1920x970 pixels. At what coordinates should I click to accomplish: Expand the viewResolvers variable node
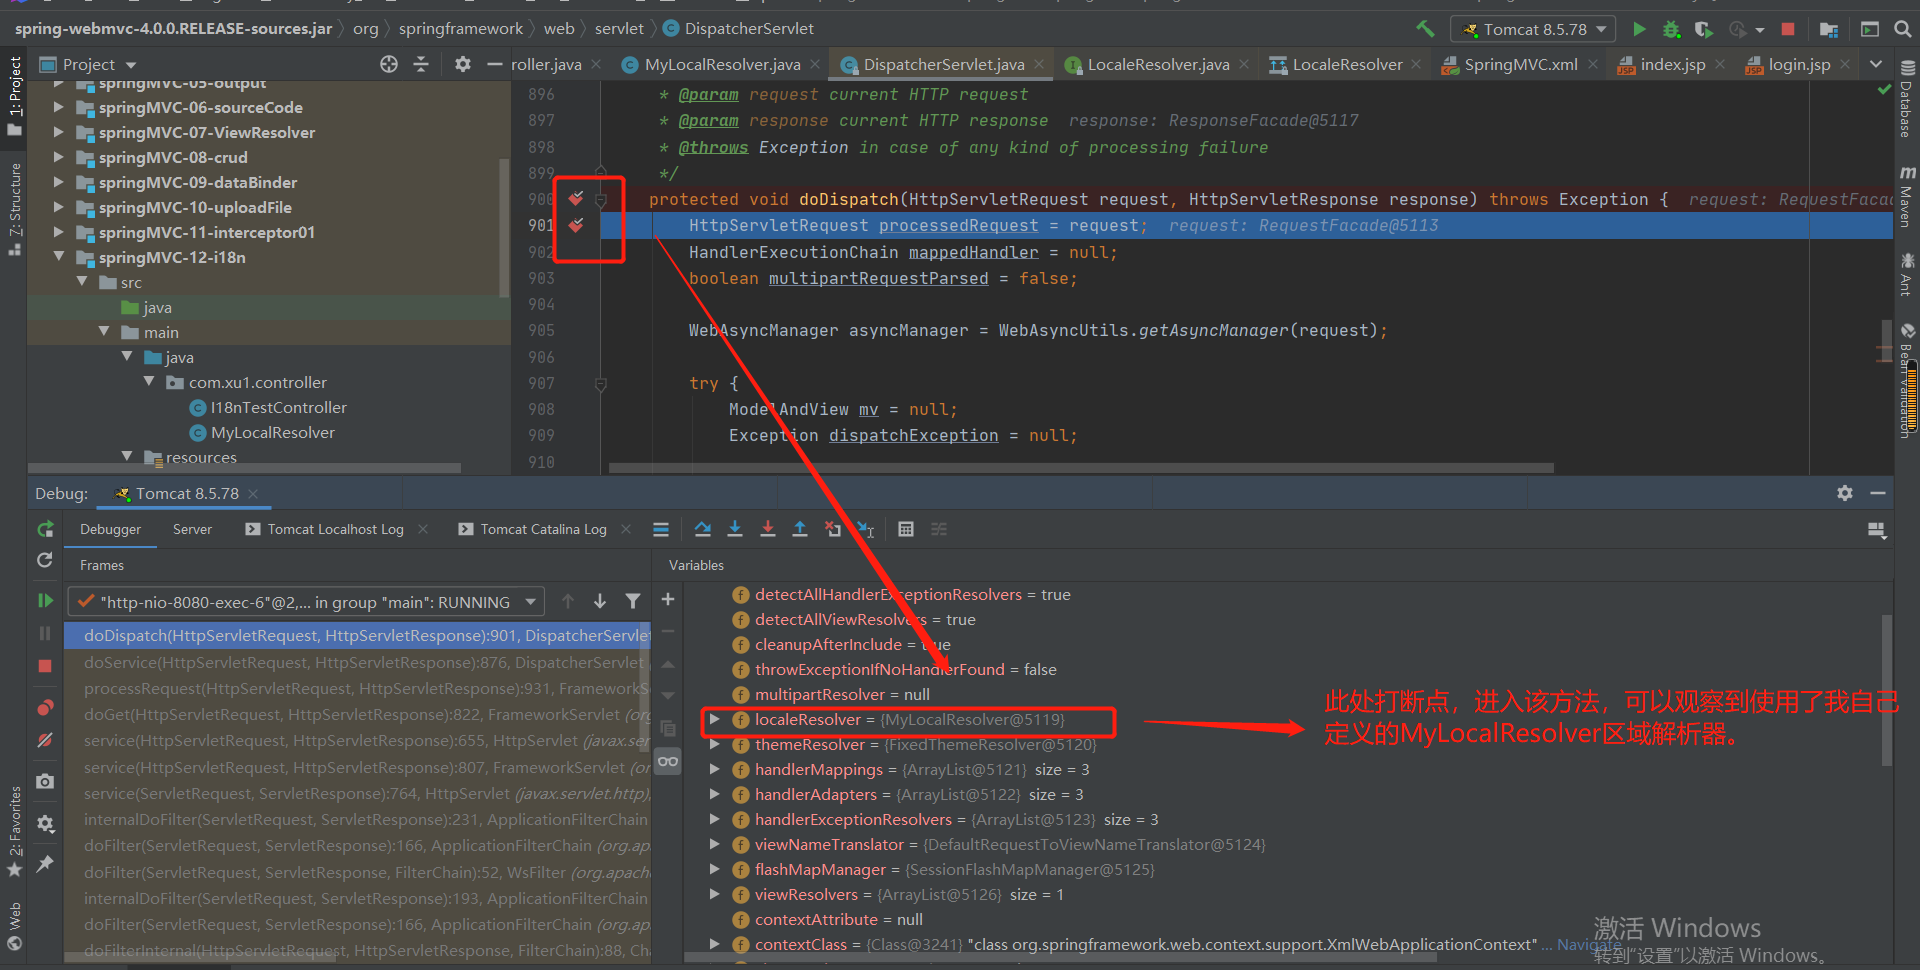714,894
